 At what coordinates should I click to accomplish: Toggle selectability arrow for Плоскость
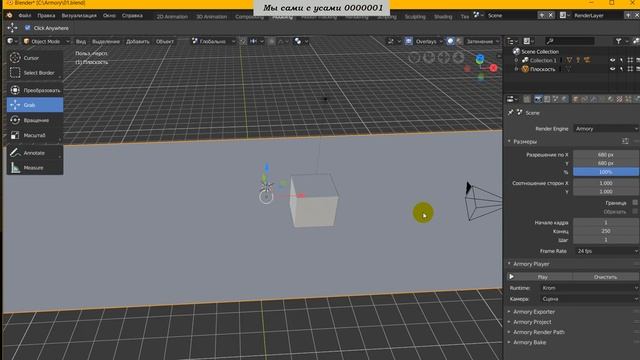pyautogui.click(x=621, y=69)
